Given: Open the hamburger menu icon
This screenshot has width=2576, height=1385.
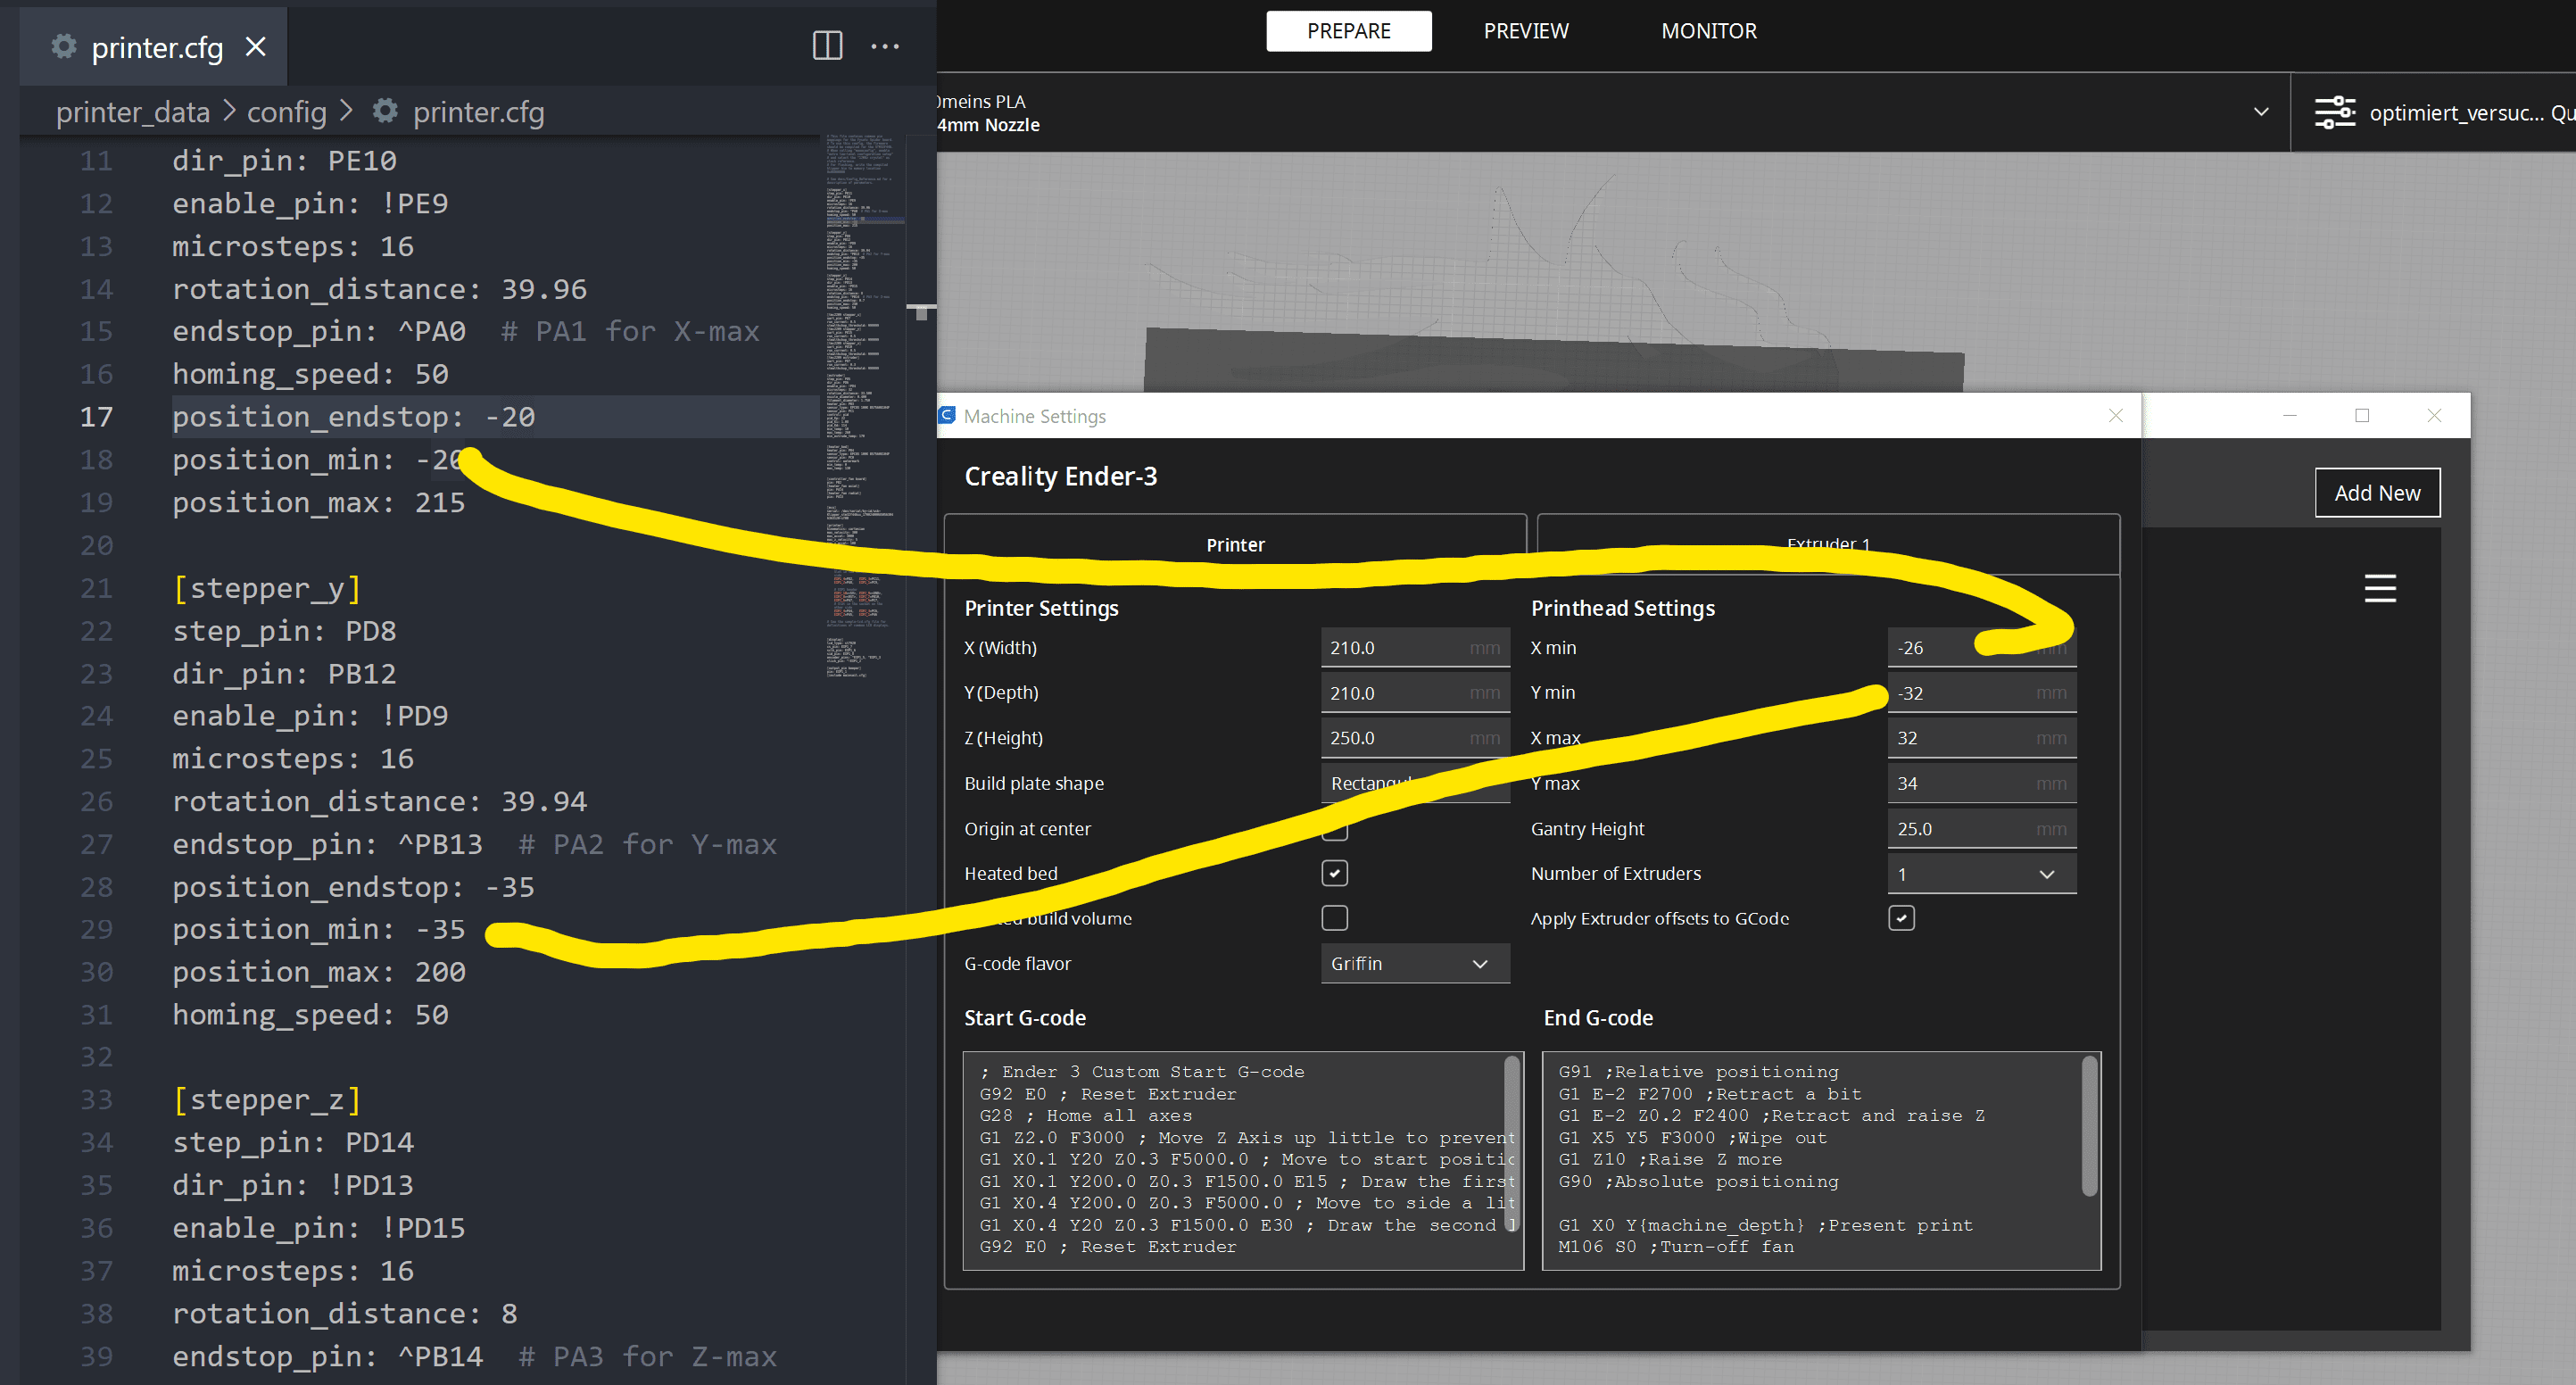Looking at the screenshot, I should pos(2379,588).
